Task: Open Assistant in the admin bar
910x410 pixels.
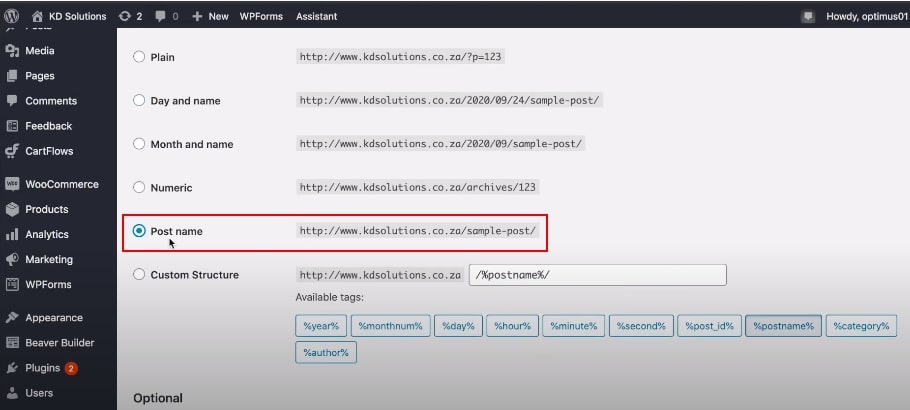Action: [x=316, y=16]
